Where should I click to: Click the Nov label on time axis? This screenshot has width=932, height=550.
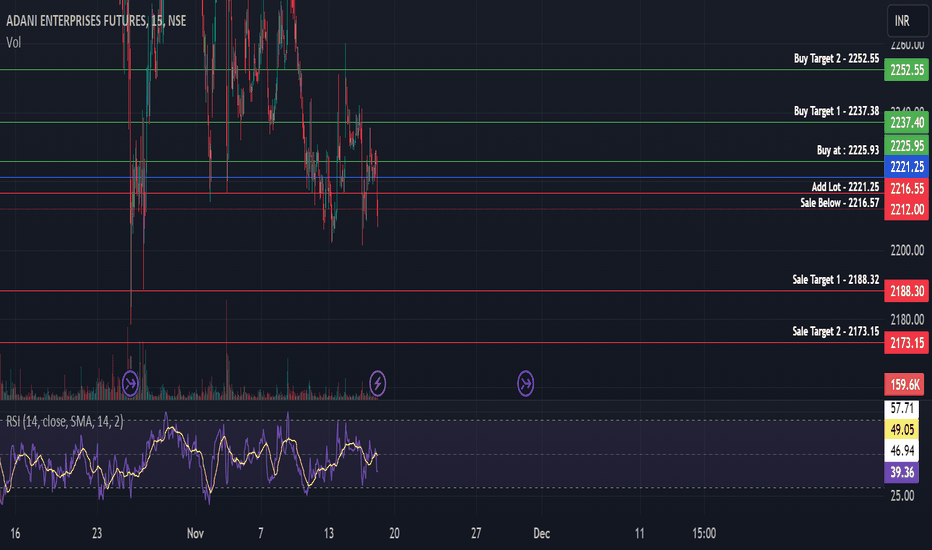point(195,533)
